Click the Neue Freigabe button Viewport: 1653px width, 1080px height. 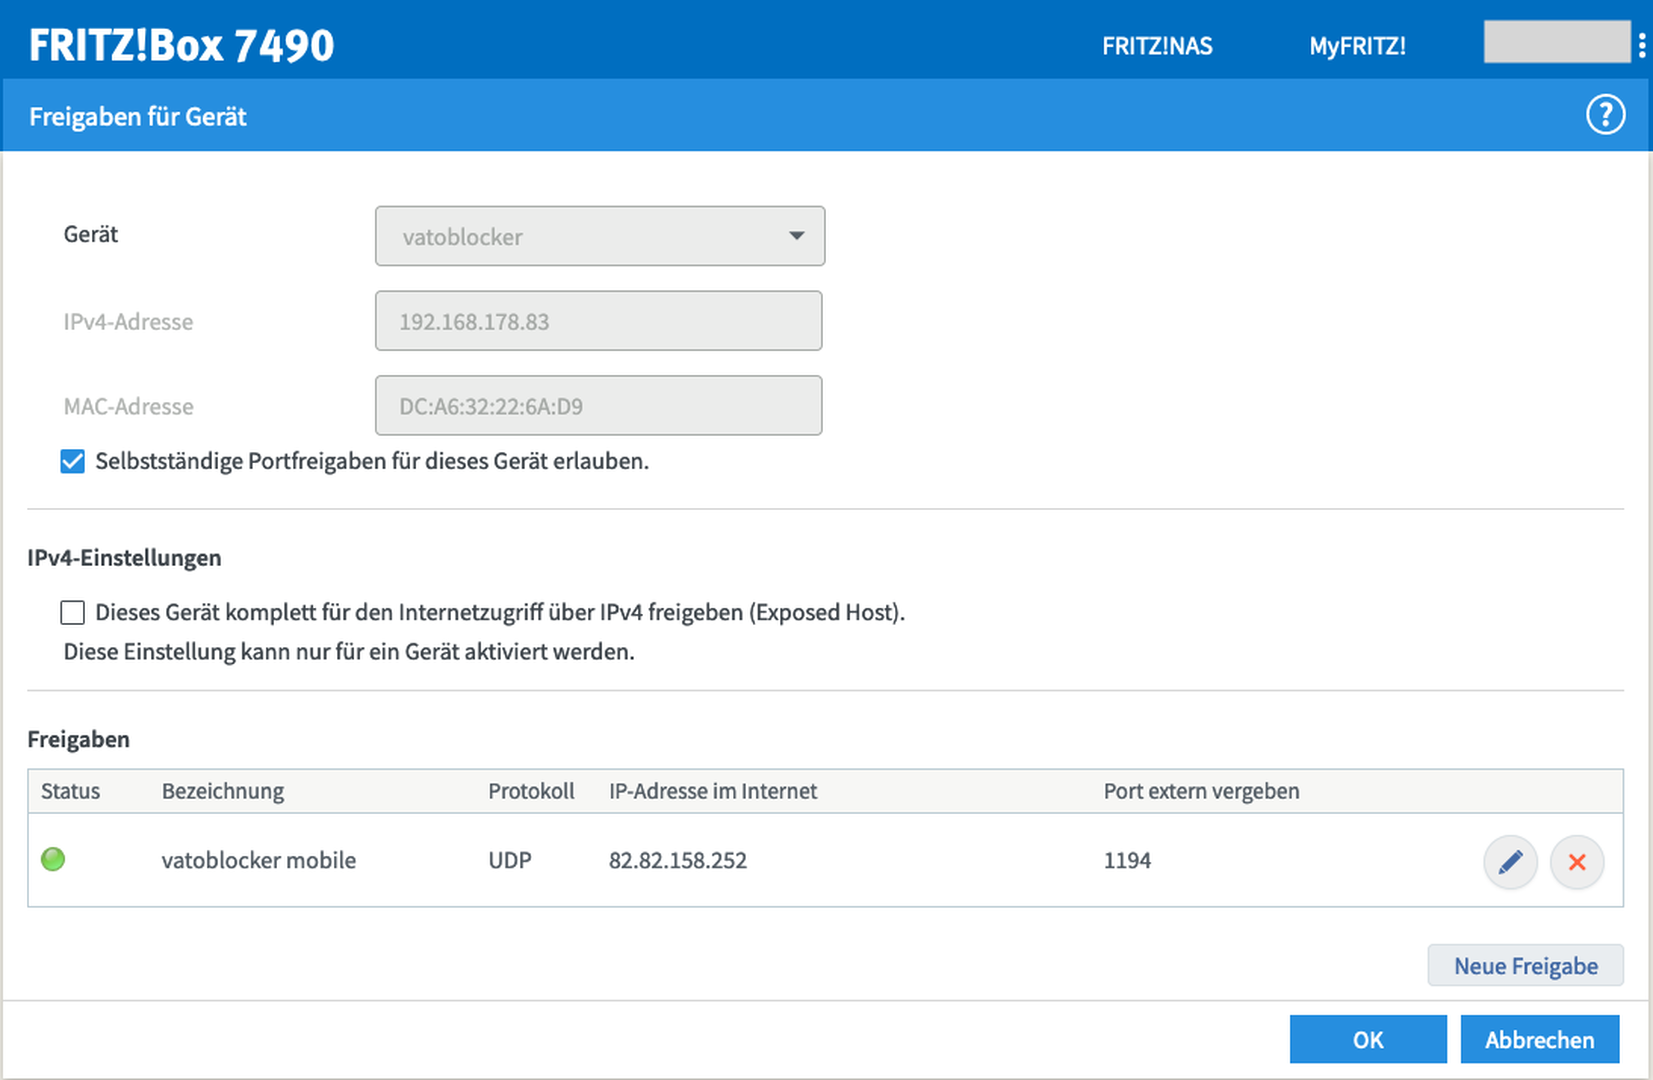click(1525, 965)
